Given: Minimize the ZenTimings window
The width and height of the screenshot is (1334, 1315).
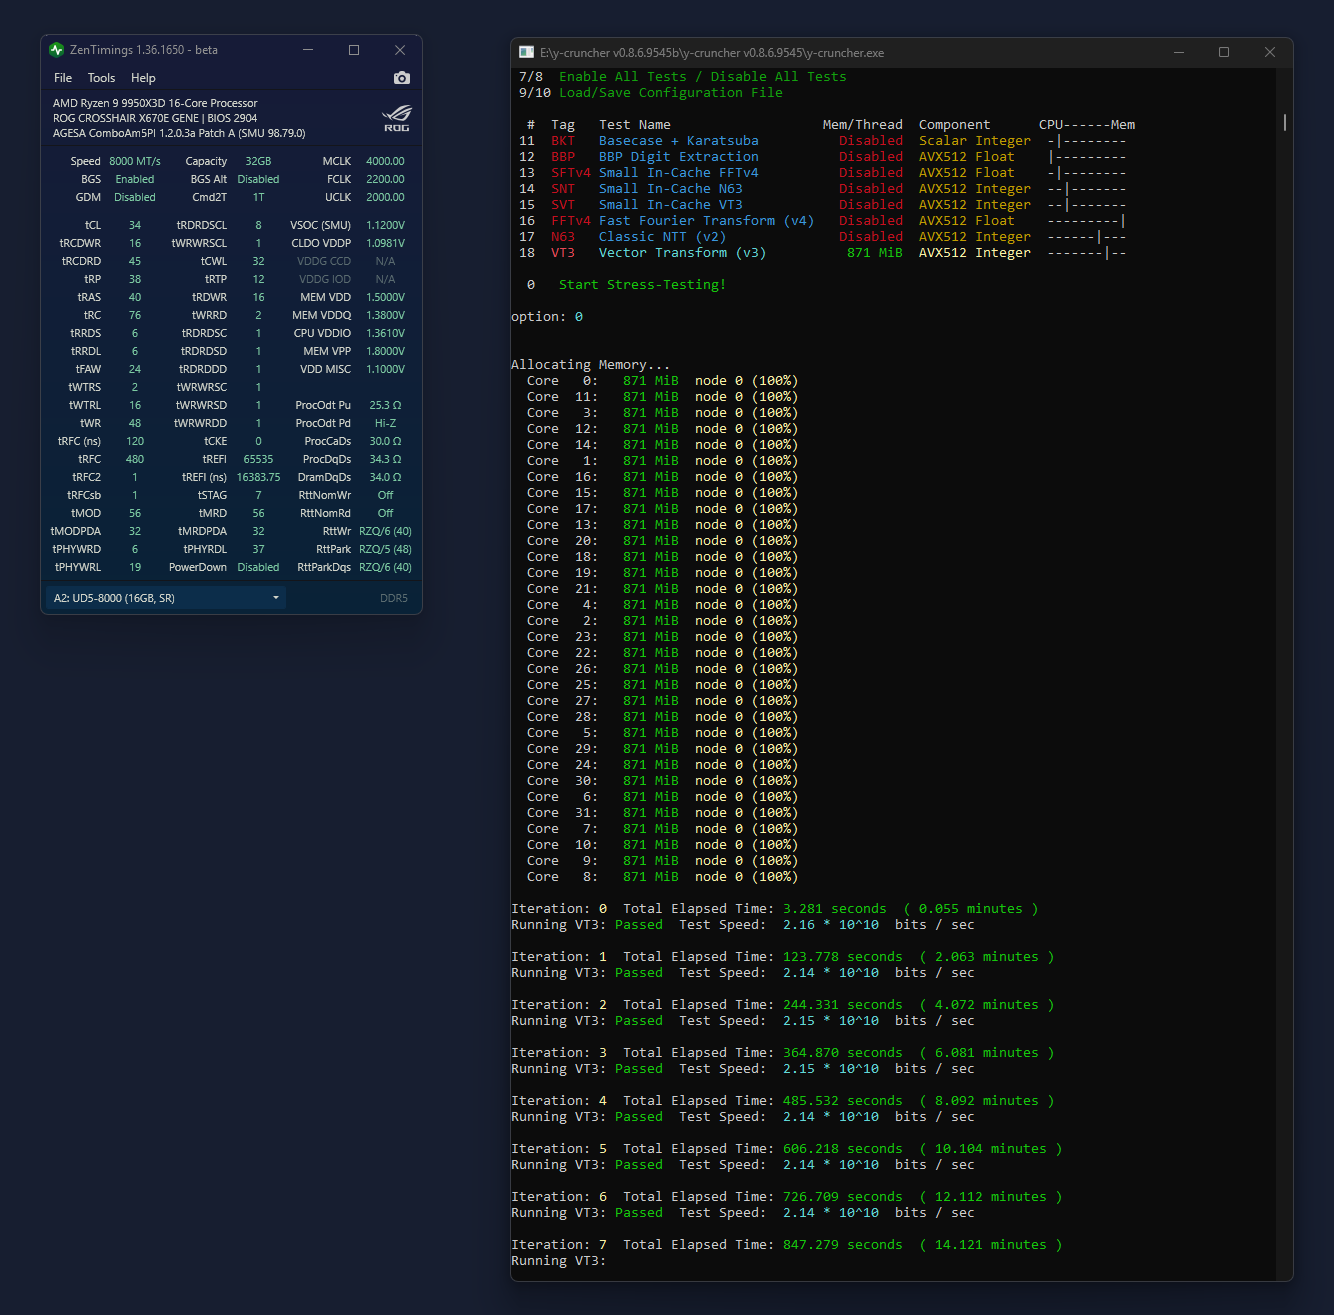Looking at the screenshot, I should coord(308,50).
